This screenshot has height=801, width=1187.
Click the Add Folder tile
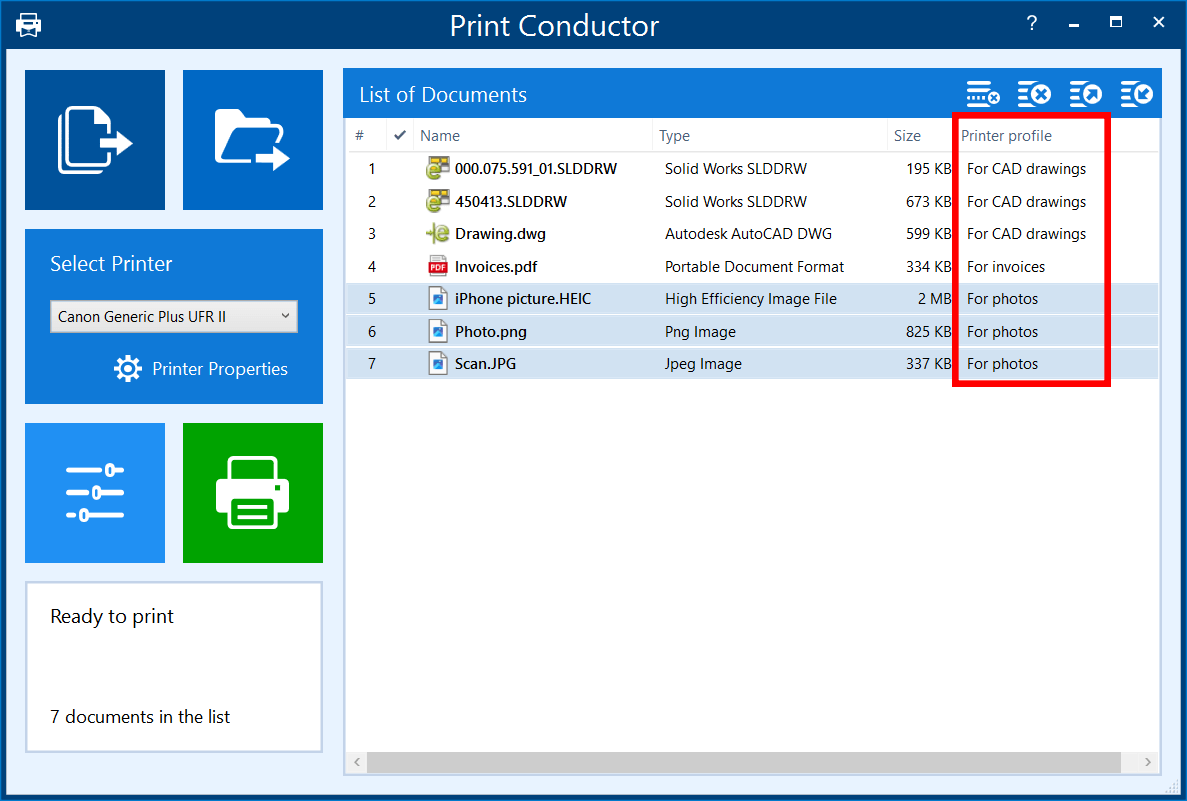pos(252,140)
